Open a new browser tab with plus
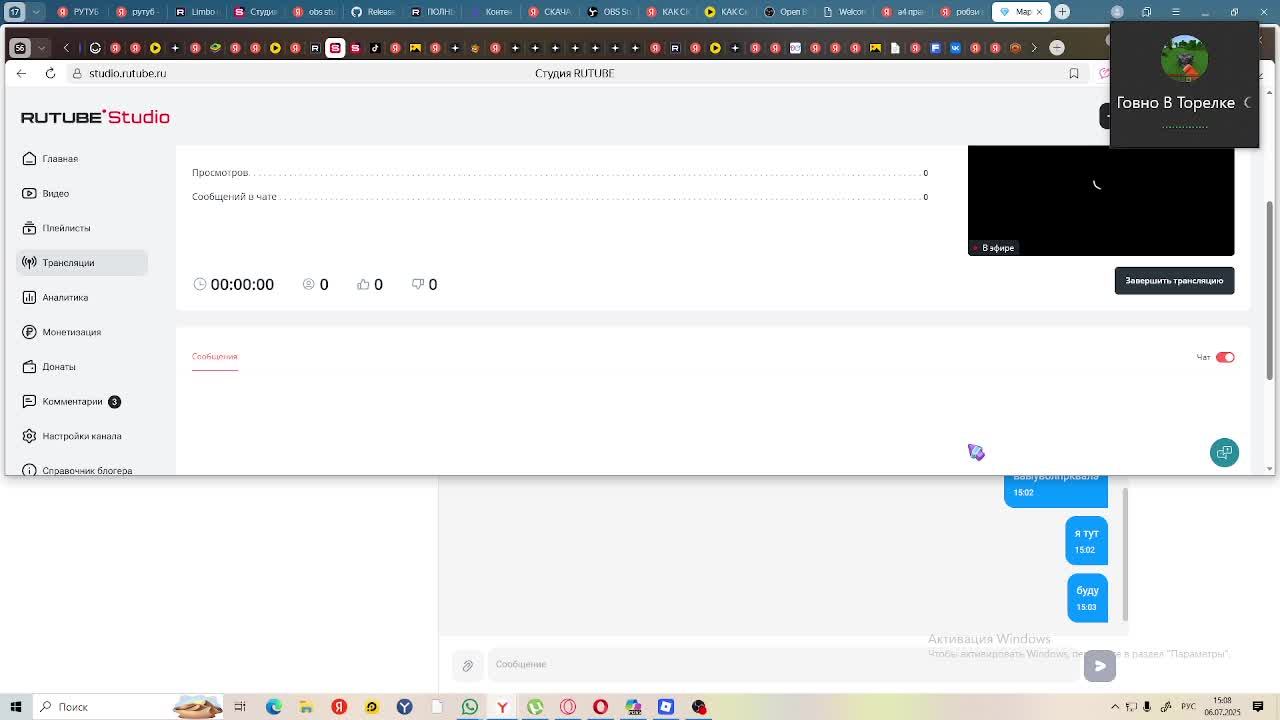This screenshot has height=720, width=1280. pos(1062,12)
